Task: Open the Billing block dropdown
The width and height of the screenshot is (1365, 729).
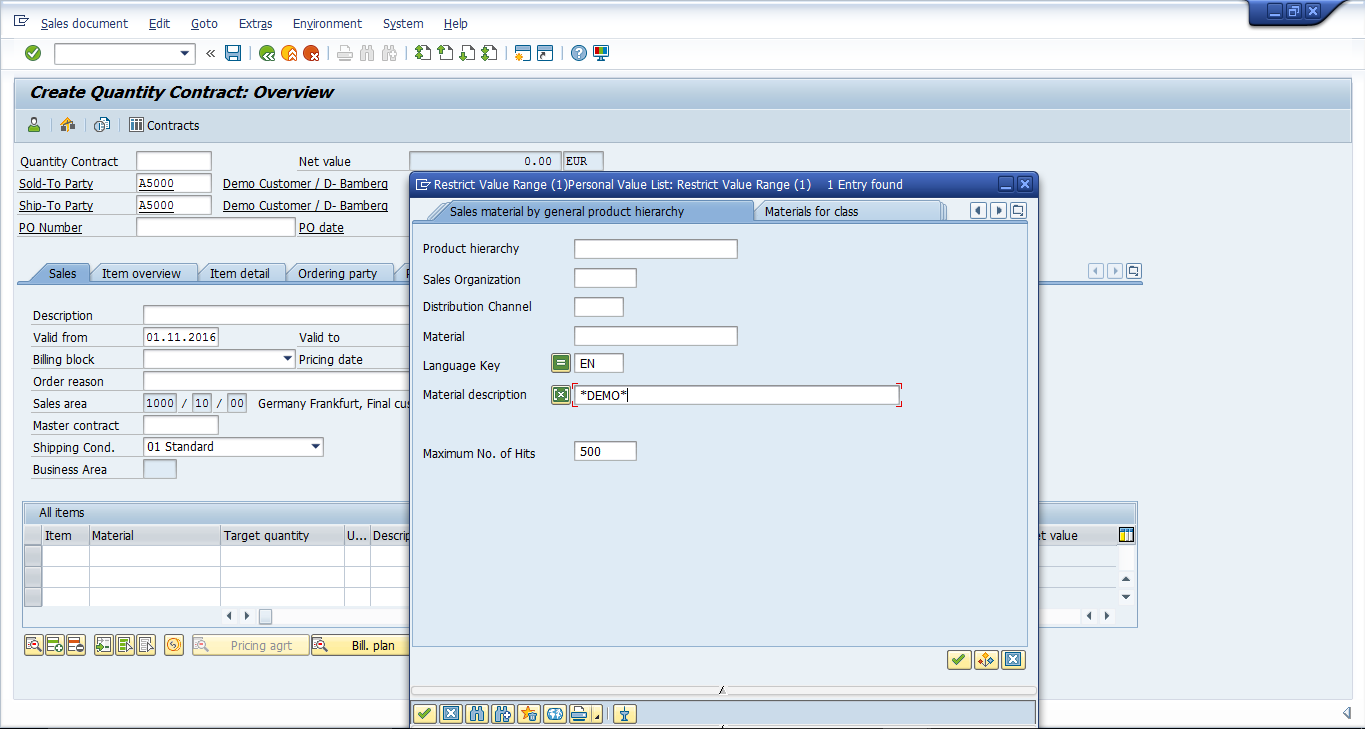Action: (286, 359)
